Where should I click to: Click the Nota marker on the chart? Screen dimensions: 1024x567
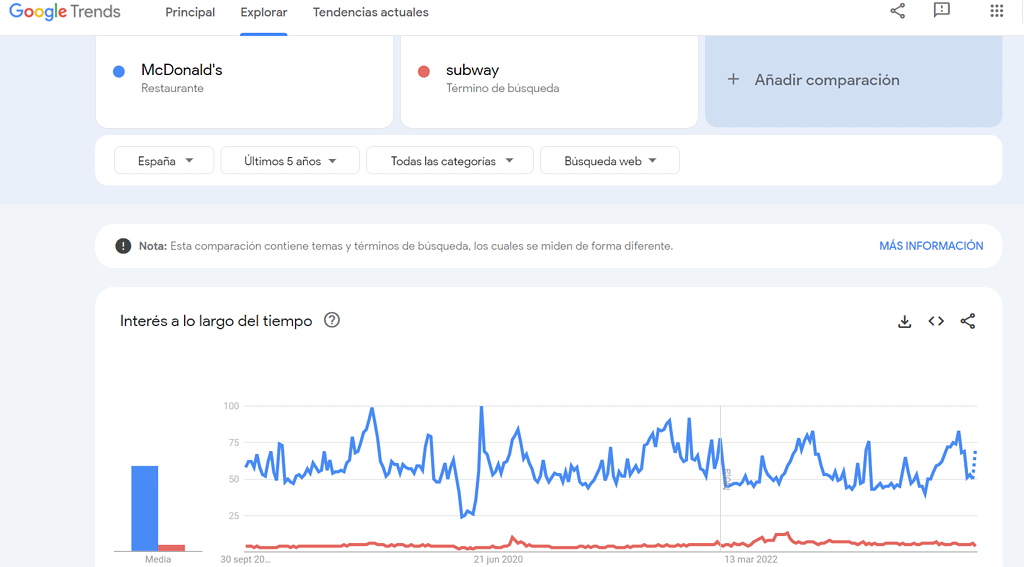726,479
